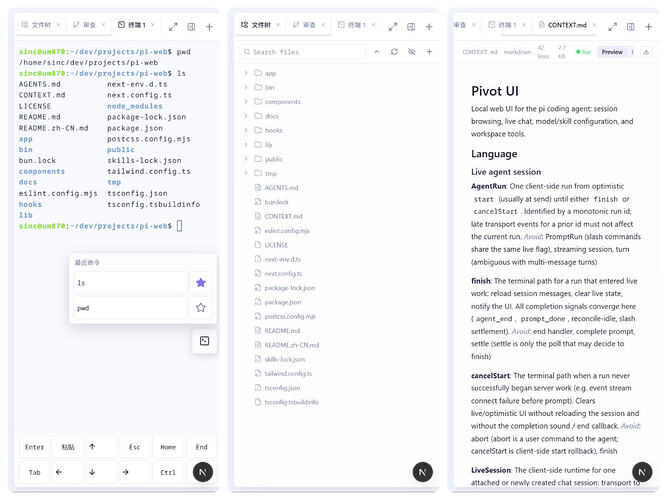The width and height of the screenshot is (666, 500).
Task: Collapse all folders with the up chevron
Action: pos(377,51)
